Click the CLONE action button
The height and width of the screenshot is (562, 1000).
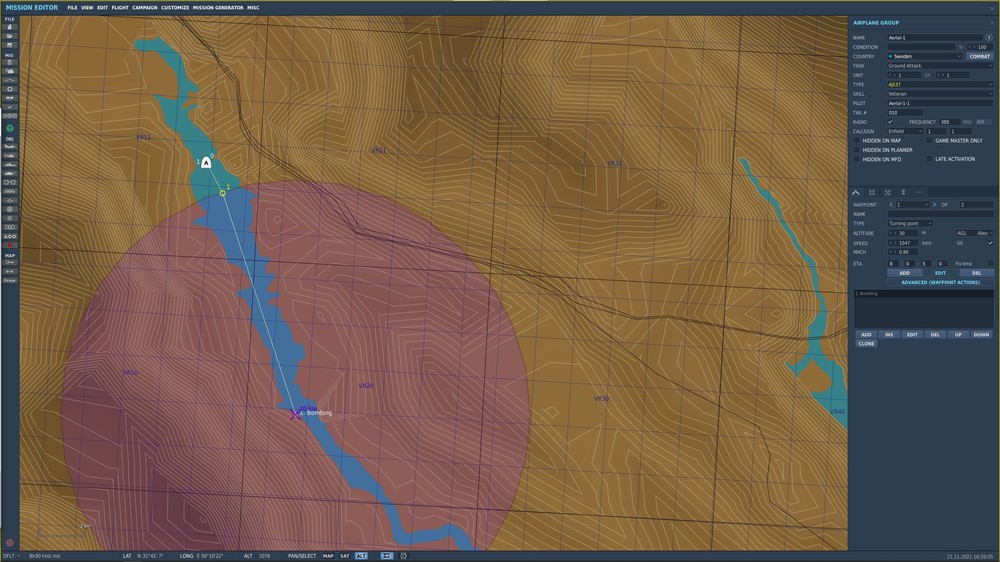point(866,343)
